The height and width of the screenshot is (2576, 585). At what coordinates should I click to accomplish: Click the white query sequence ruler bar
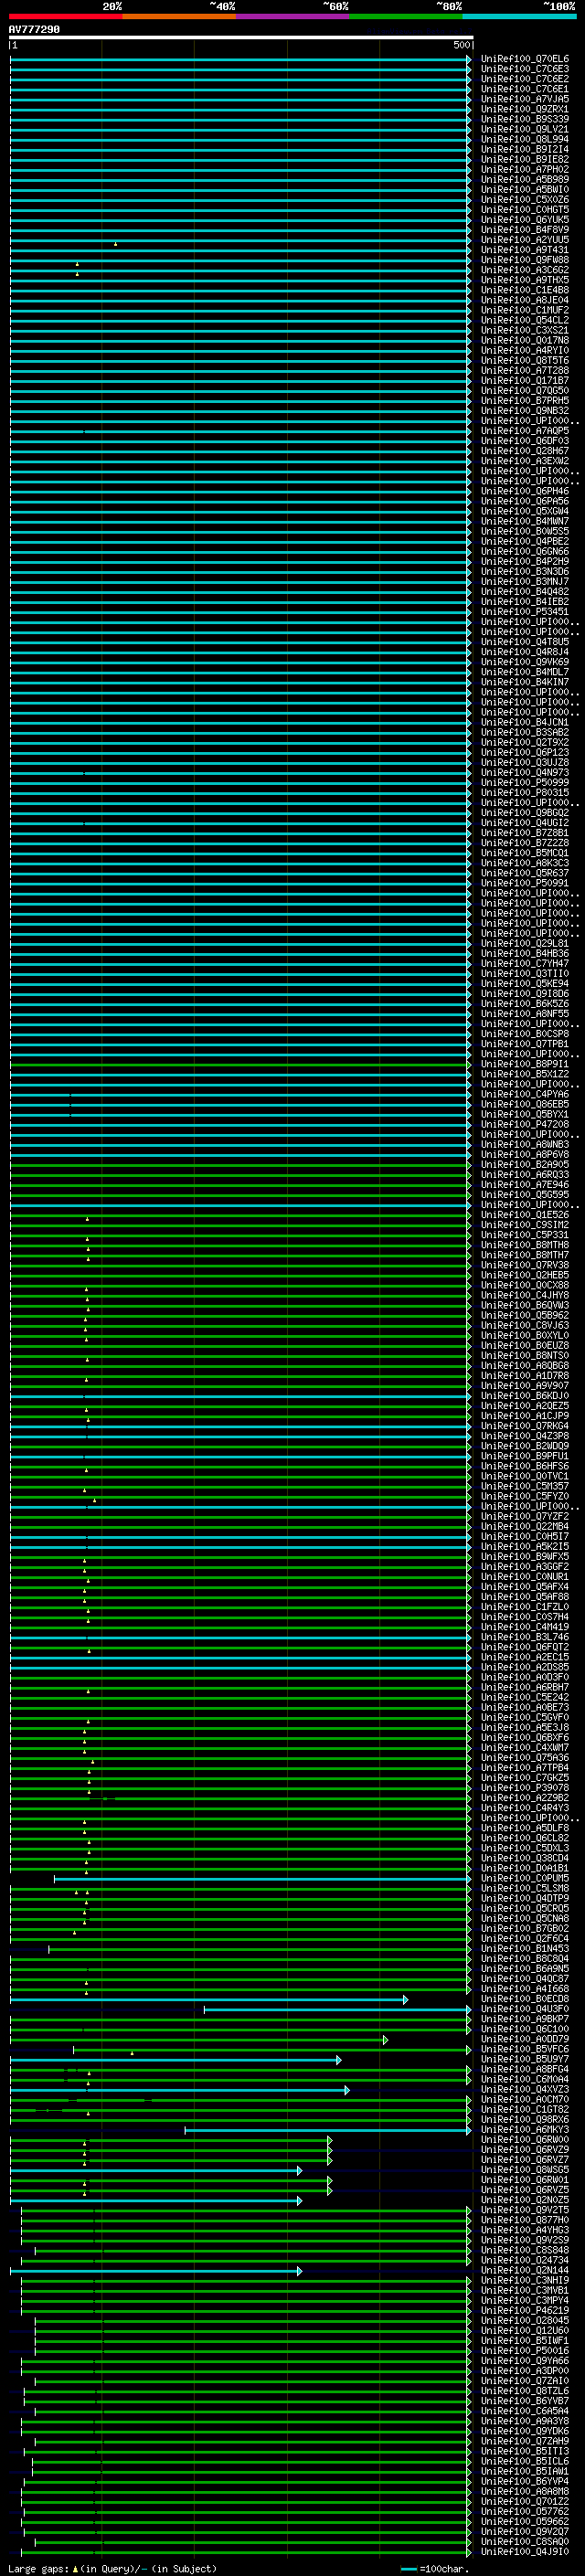241,38
